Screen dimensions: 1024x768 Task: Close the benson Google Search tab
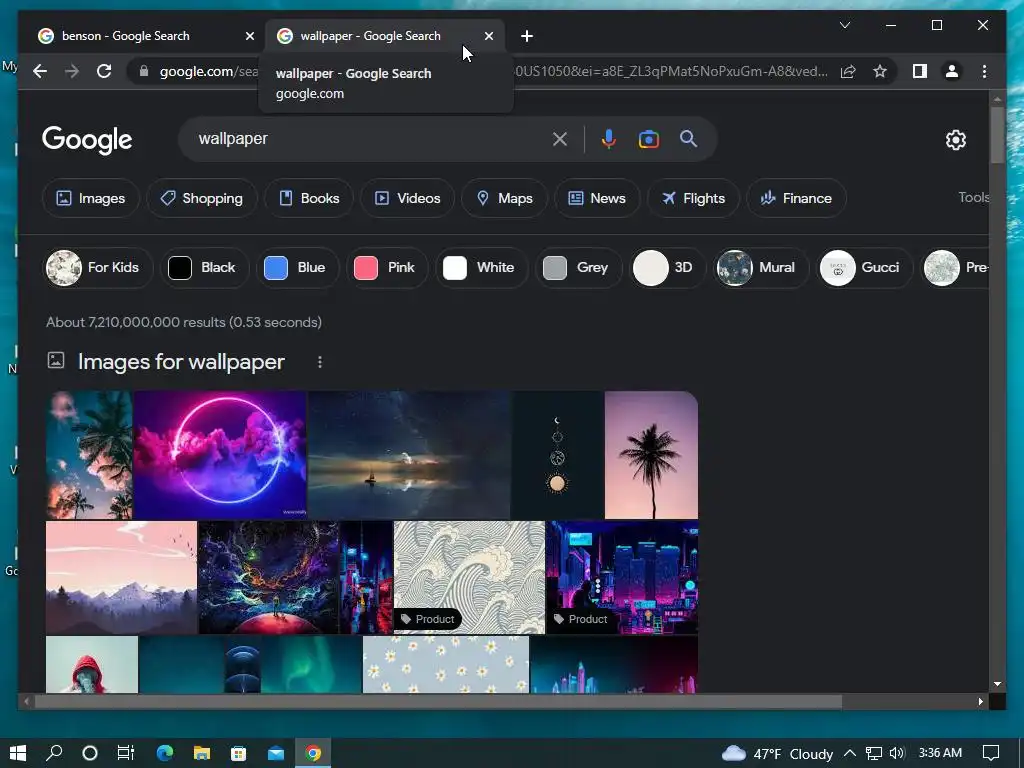(x=249, y=36)
